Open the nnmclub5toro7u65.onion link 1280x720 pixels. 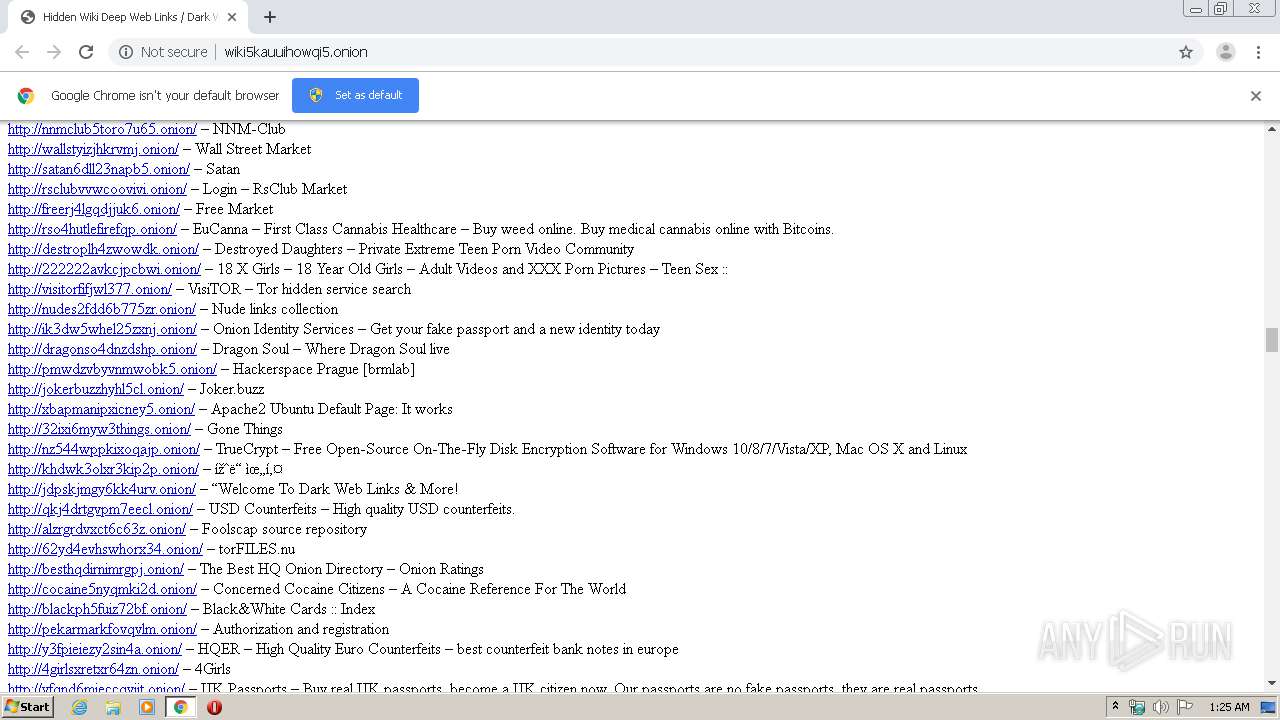tap(102, 129)
